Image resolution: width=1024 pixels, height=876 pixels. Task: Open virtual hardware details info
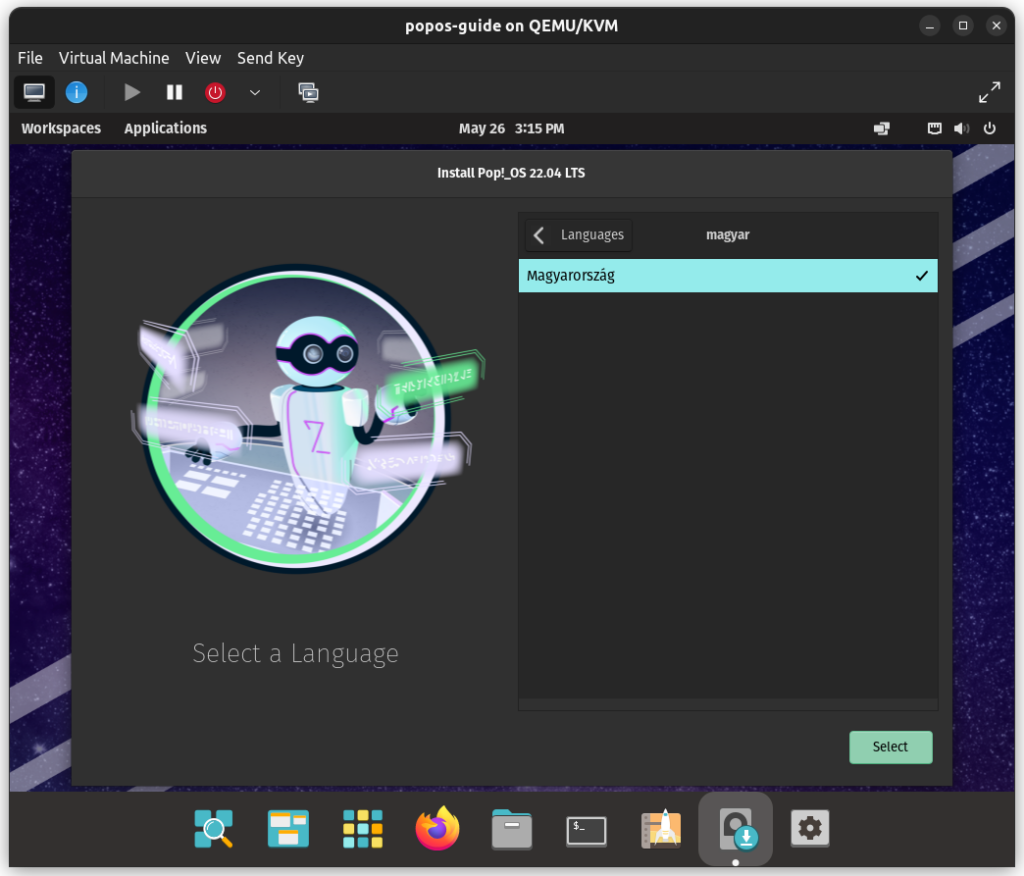[x=76, y=92]
